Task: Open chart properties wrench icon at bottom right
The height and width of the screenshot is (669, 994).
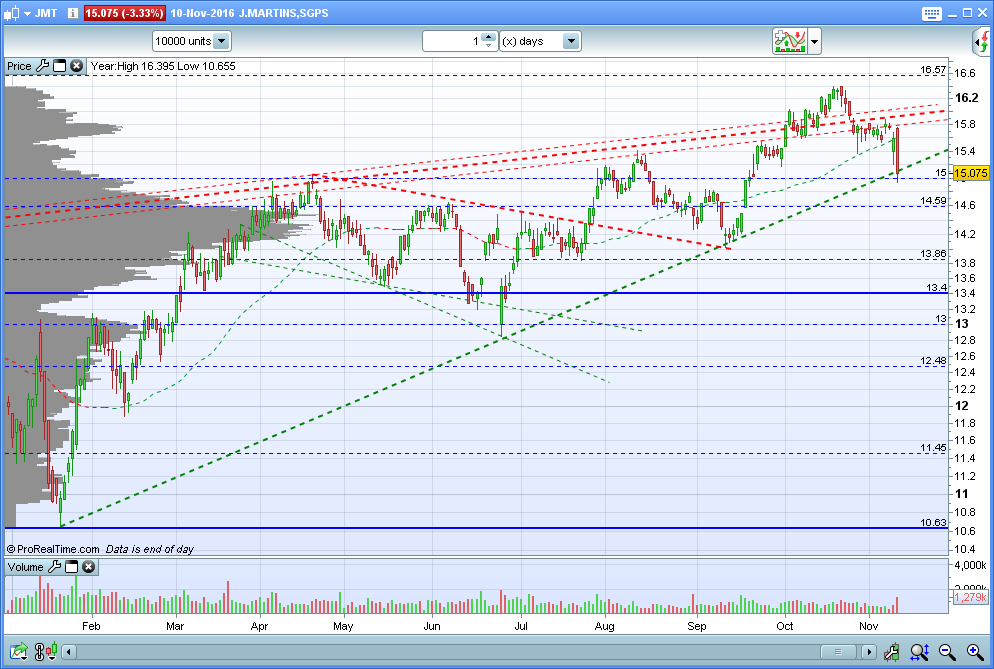Action: 892,651
